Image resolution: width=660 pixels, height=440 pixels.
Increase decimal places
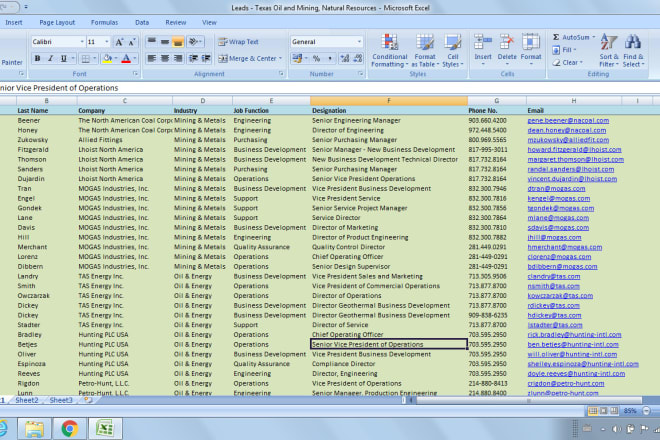[345, 59]
